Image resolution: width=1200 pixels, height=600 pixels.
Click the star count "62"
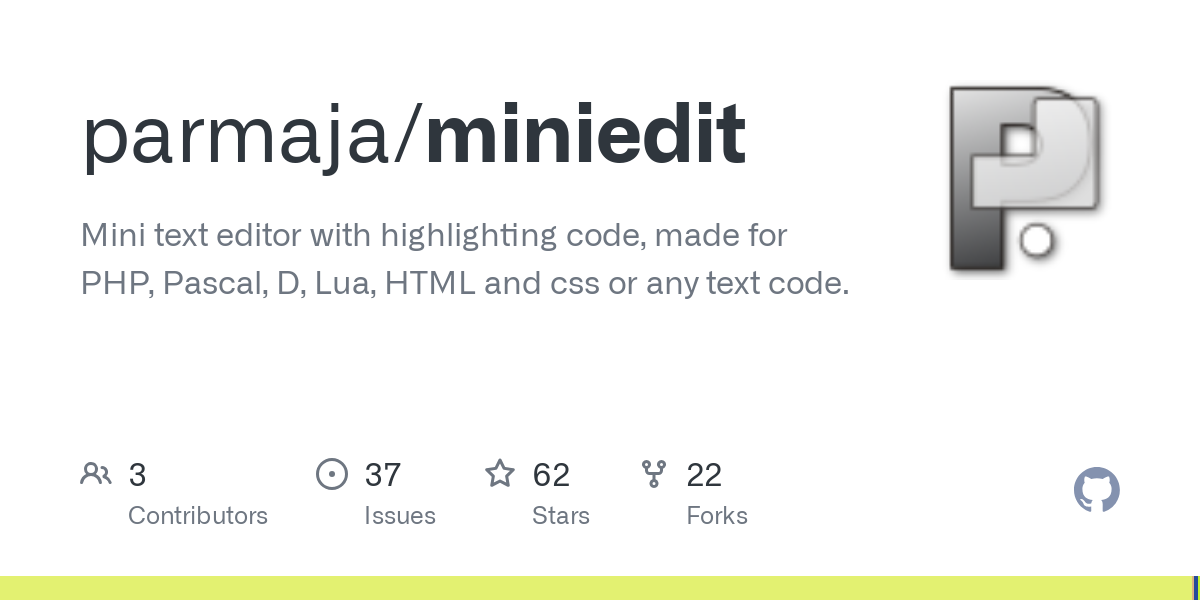[x=551, y=475]
